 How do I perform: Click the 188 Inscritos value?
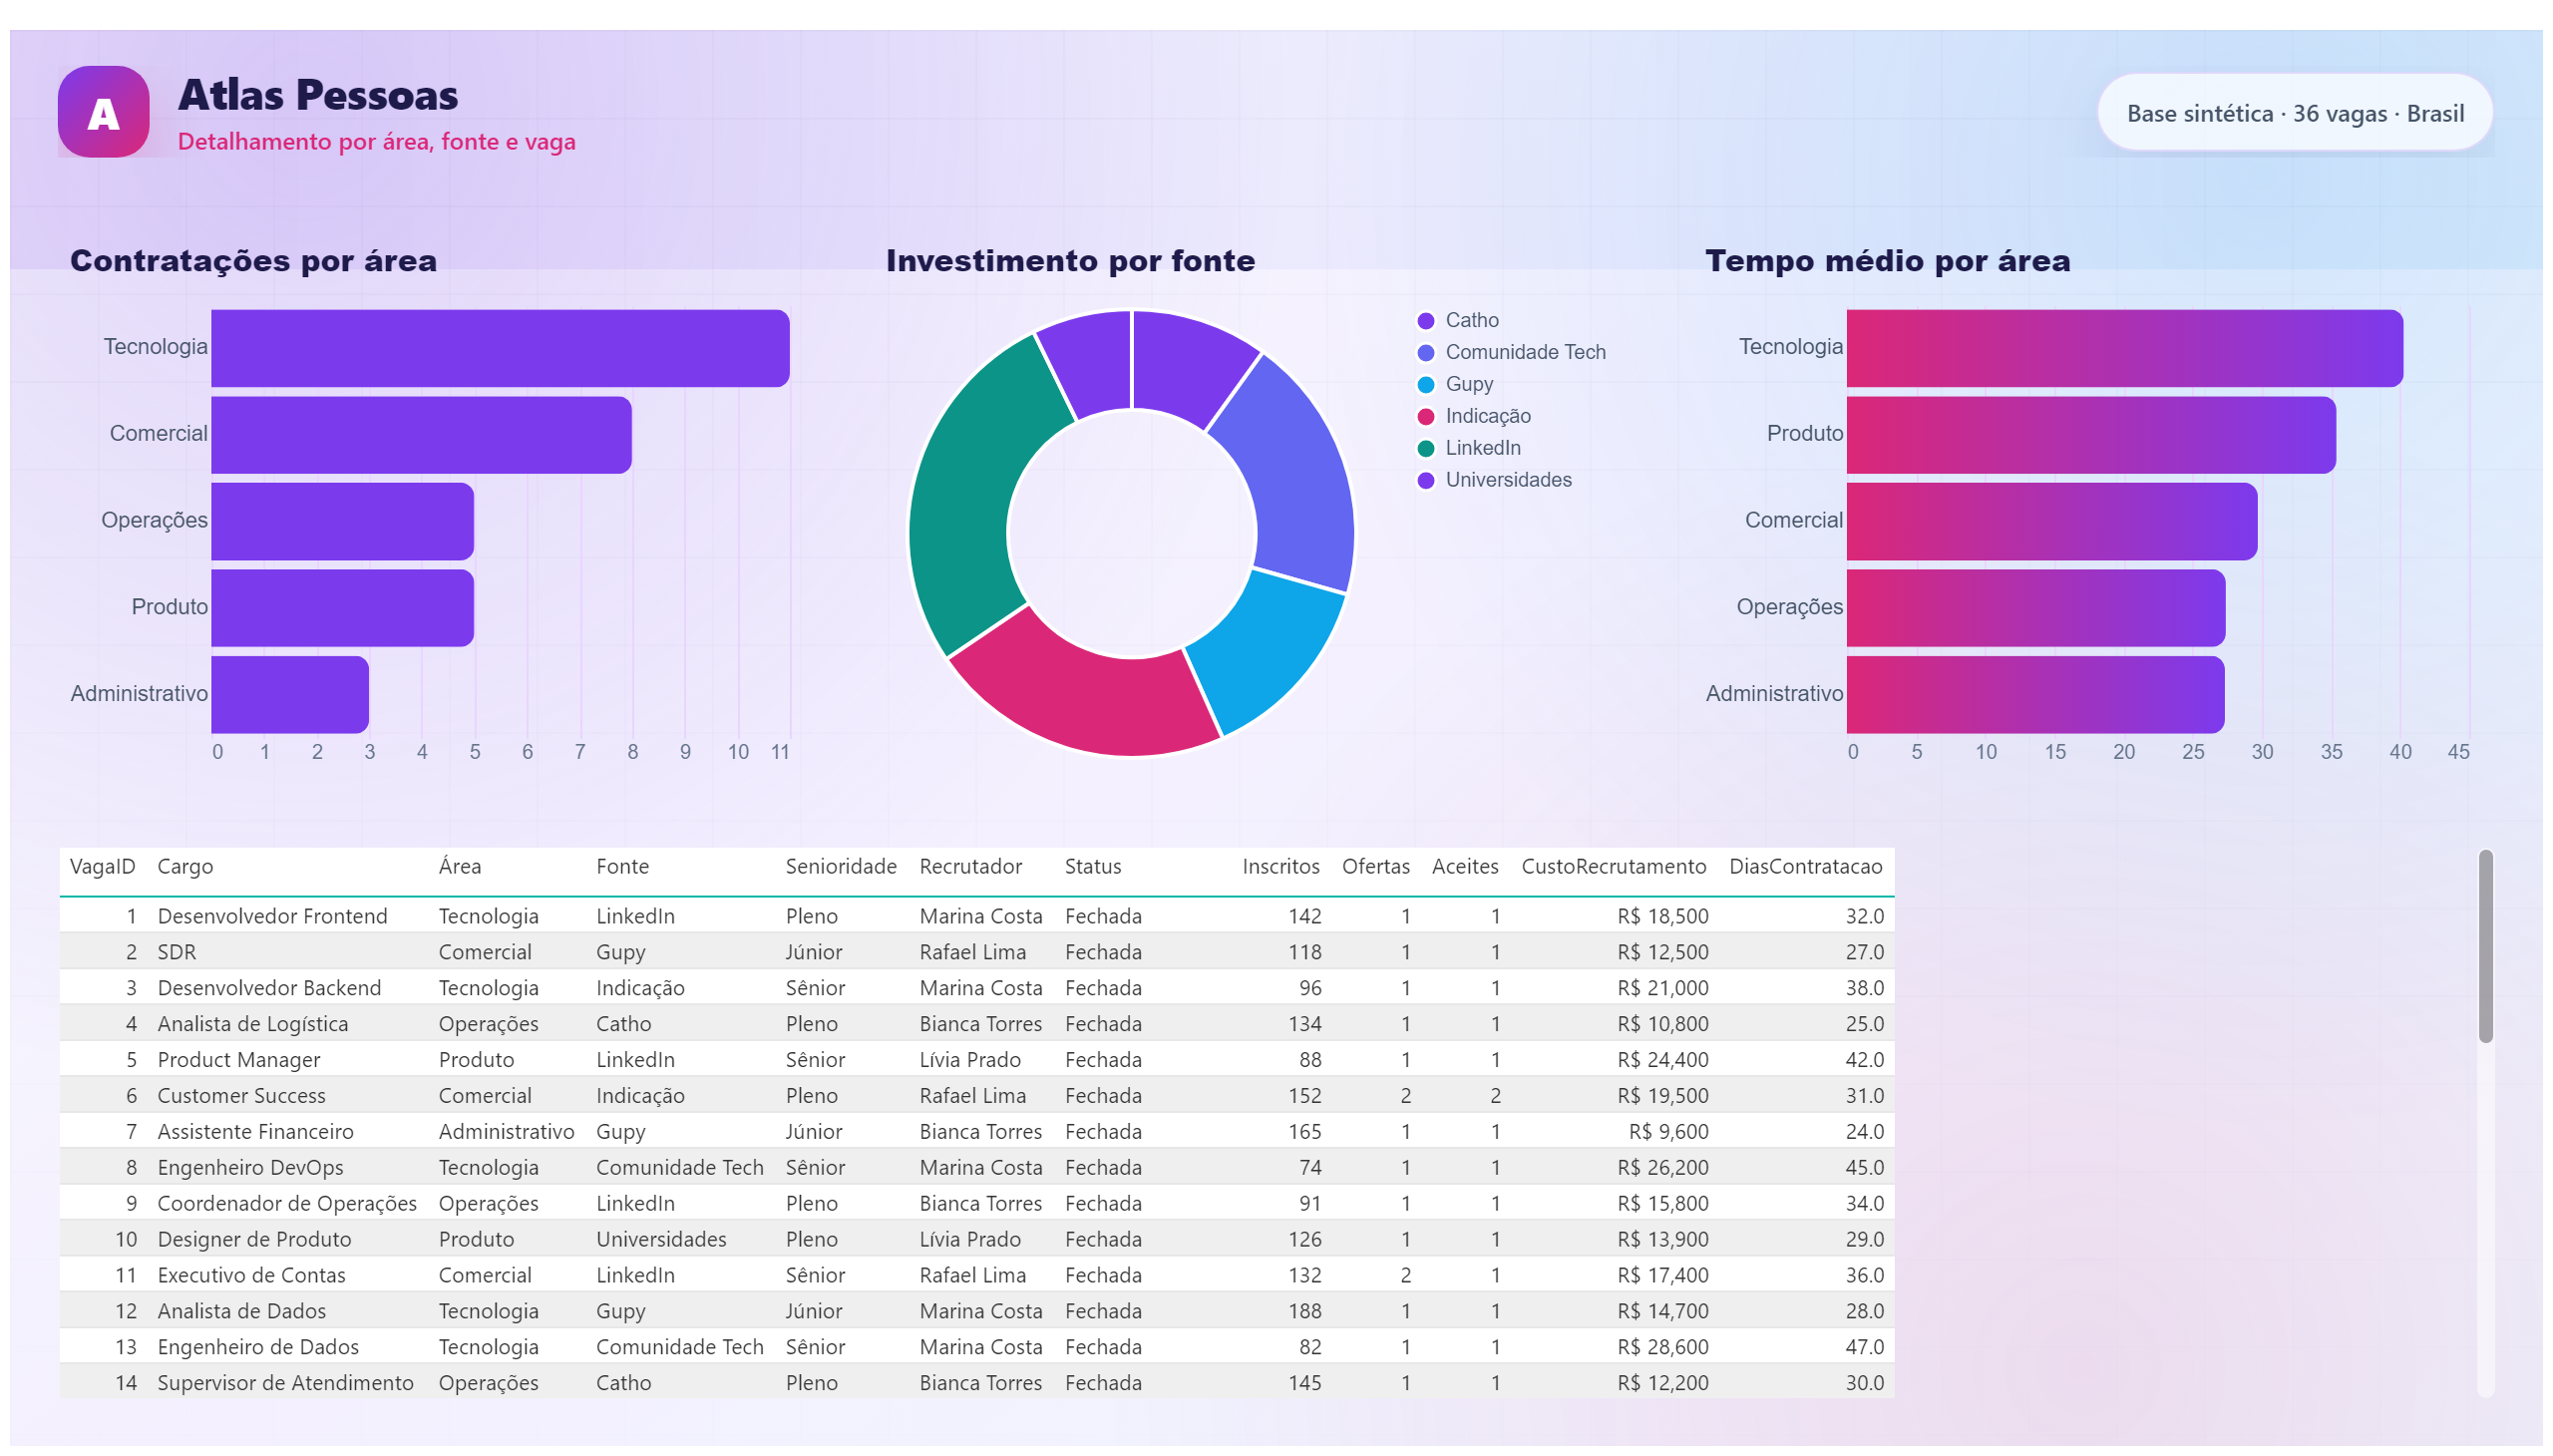tap(1304, 1311)
